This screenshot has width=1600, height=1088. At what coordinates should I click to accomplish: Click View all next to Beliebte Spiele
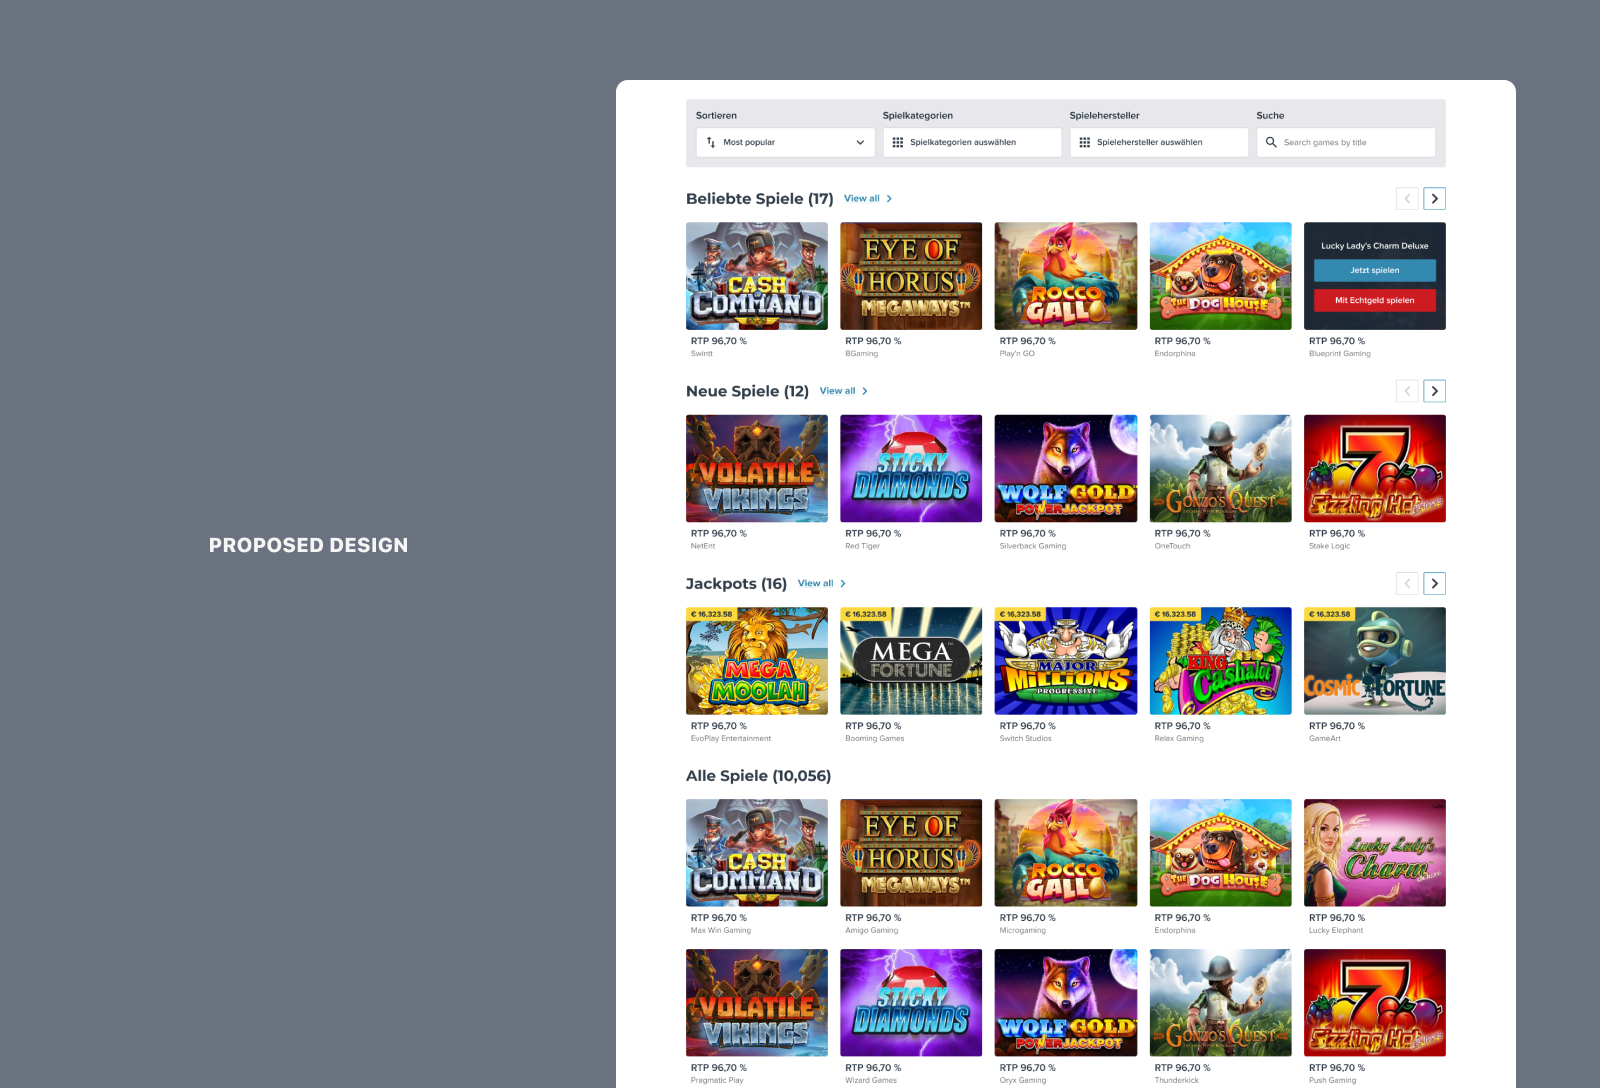[x=867, y=199]
